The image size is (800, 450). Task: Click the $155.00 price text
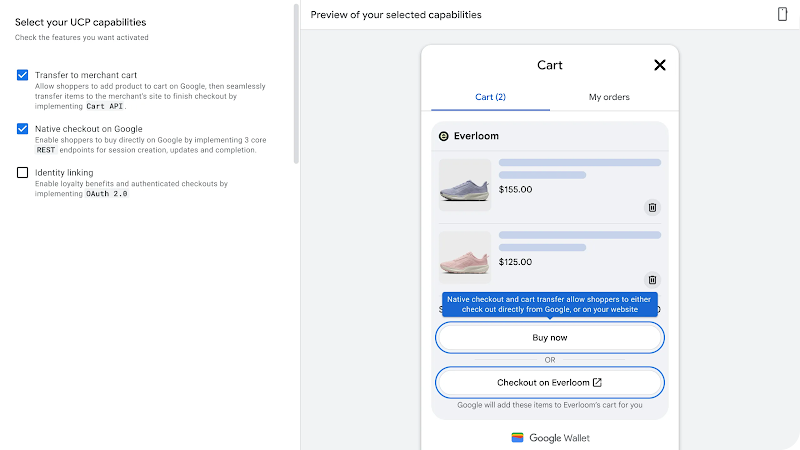(515, 189)
